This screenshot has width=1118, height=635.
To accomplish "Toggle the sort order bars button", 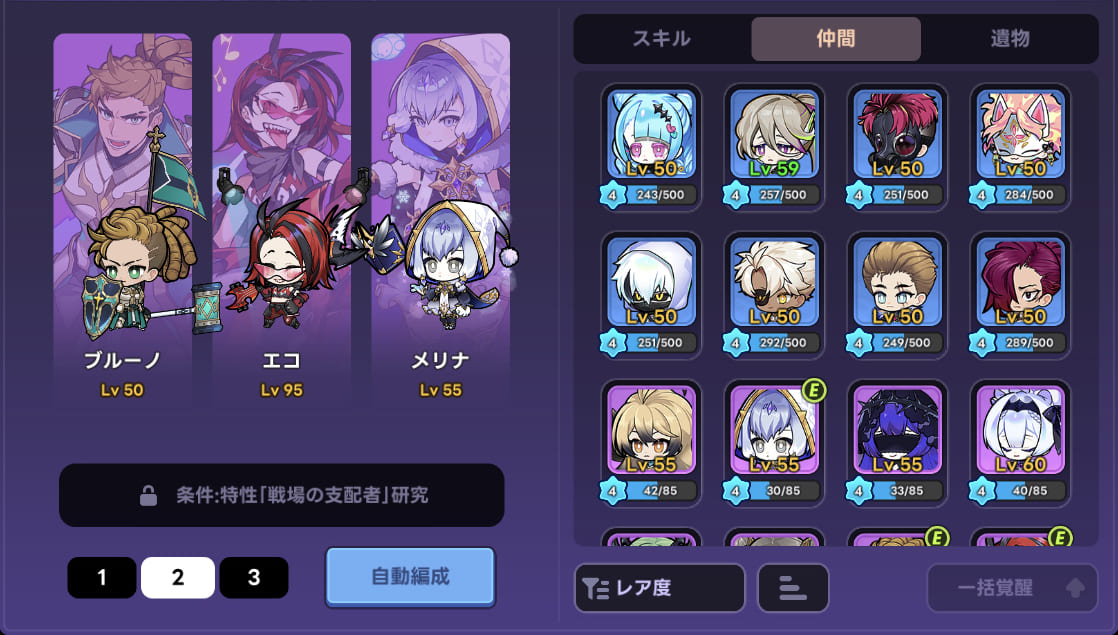I will tap(793, 588).
